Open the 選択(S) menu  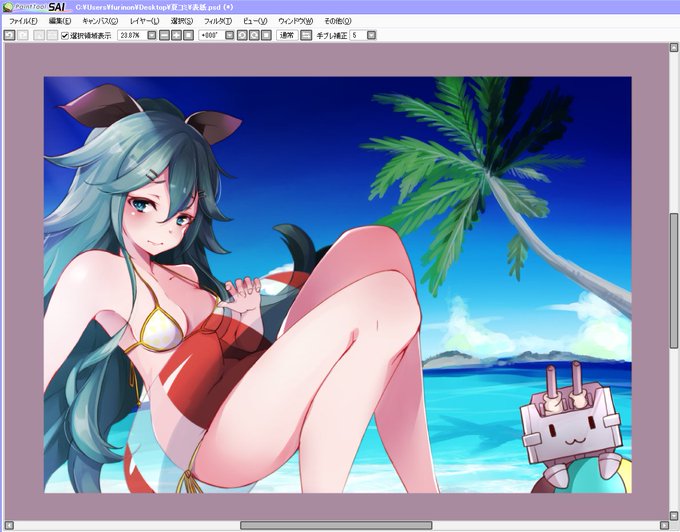[182, 21]
